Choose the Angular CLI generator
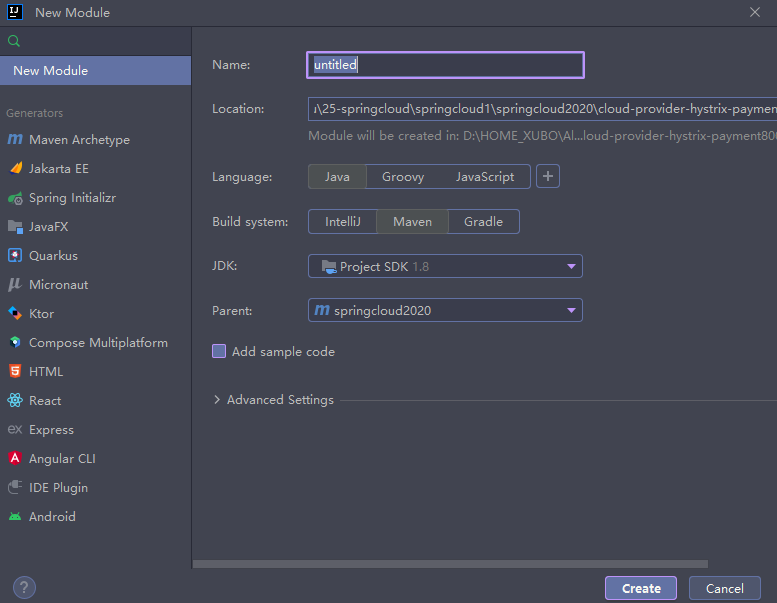 point(95,459)
